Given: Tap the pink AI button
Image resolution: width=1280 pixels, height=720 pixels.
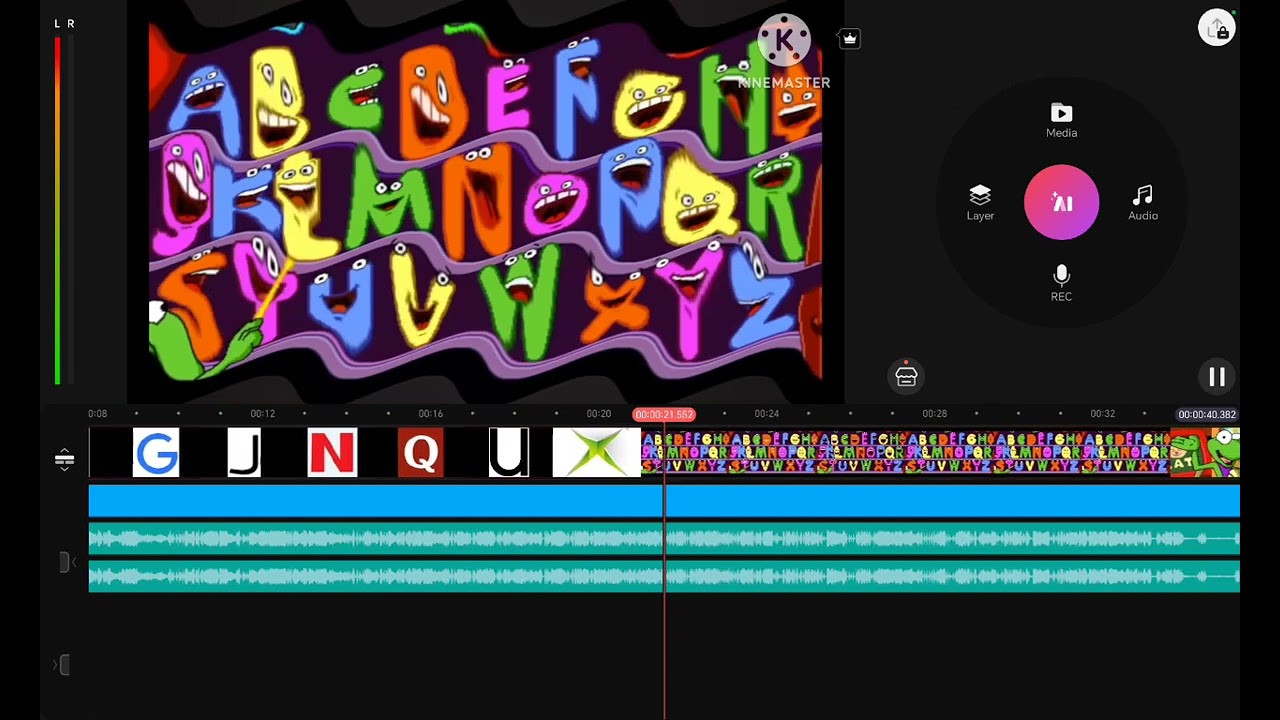Looking at the screenshot, I should (x=1061, y=203).
